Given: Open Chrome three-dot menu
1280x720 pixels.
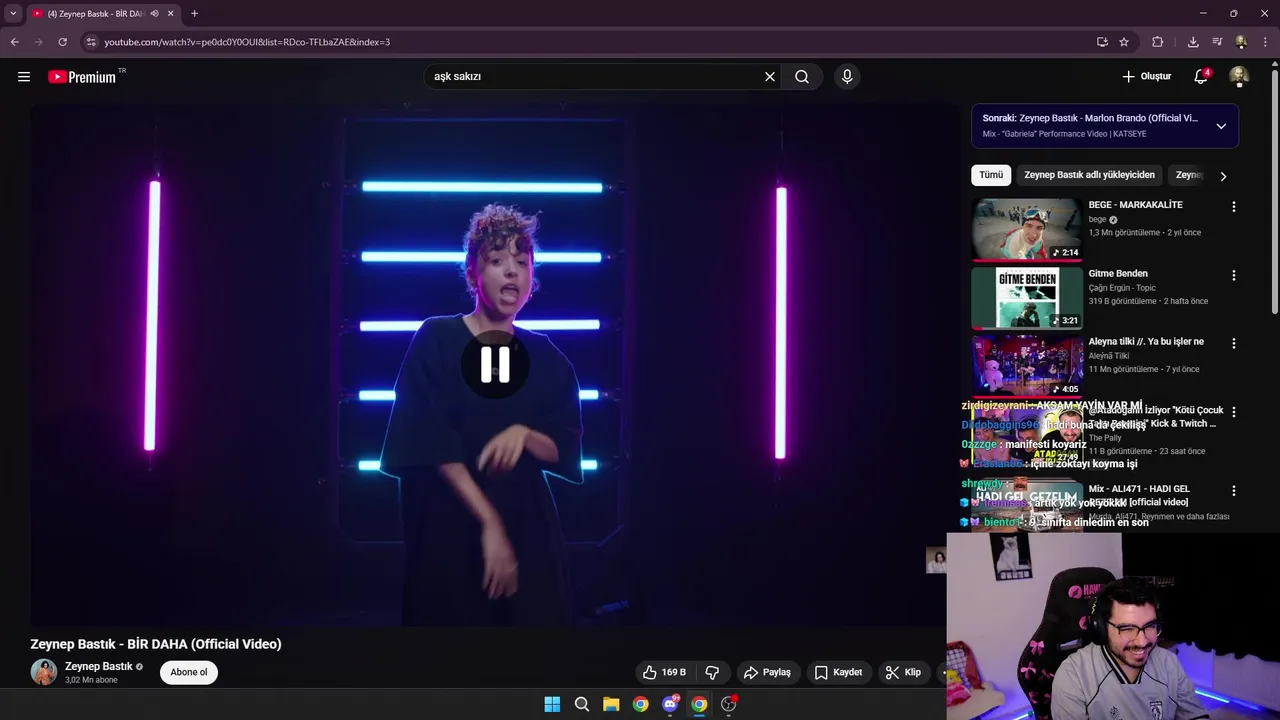Looking at the screenshot, I should [x=1264, y=42].
